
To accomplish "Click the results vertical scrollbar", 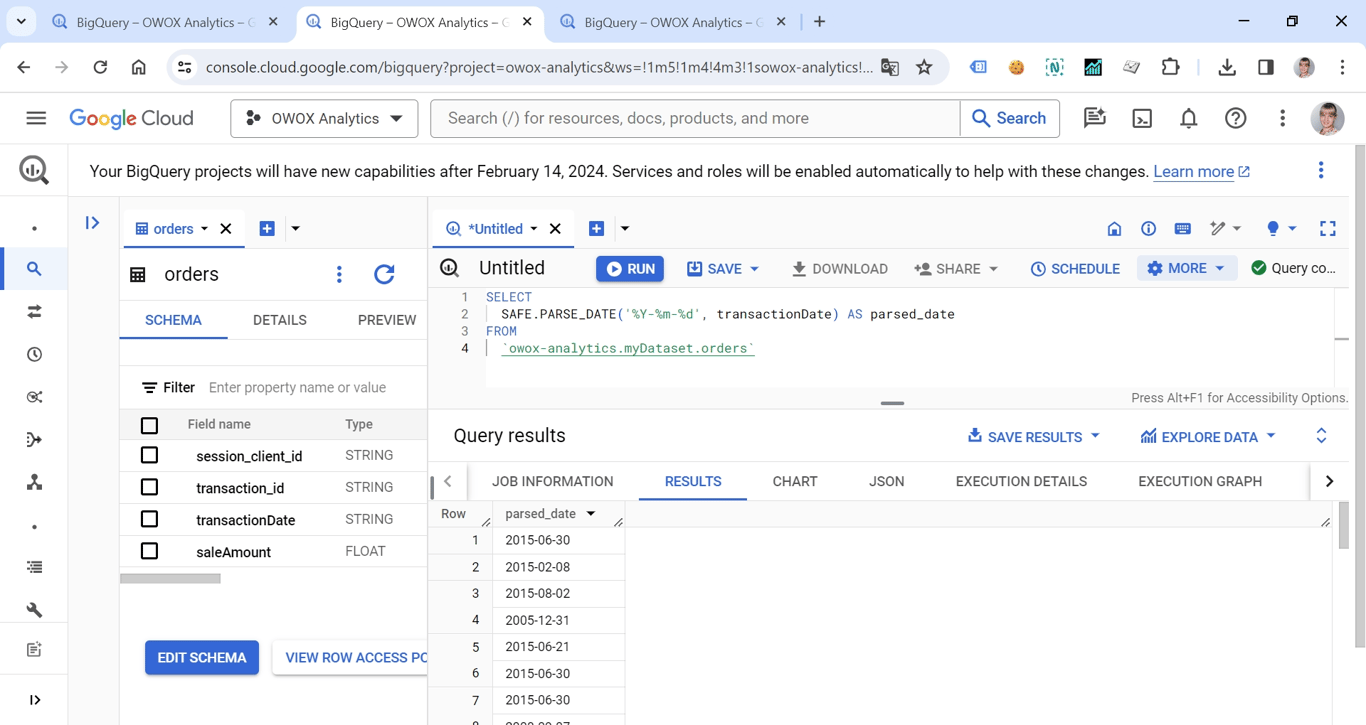I will 1343,525.
